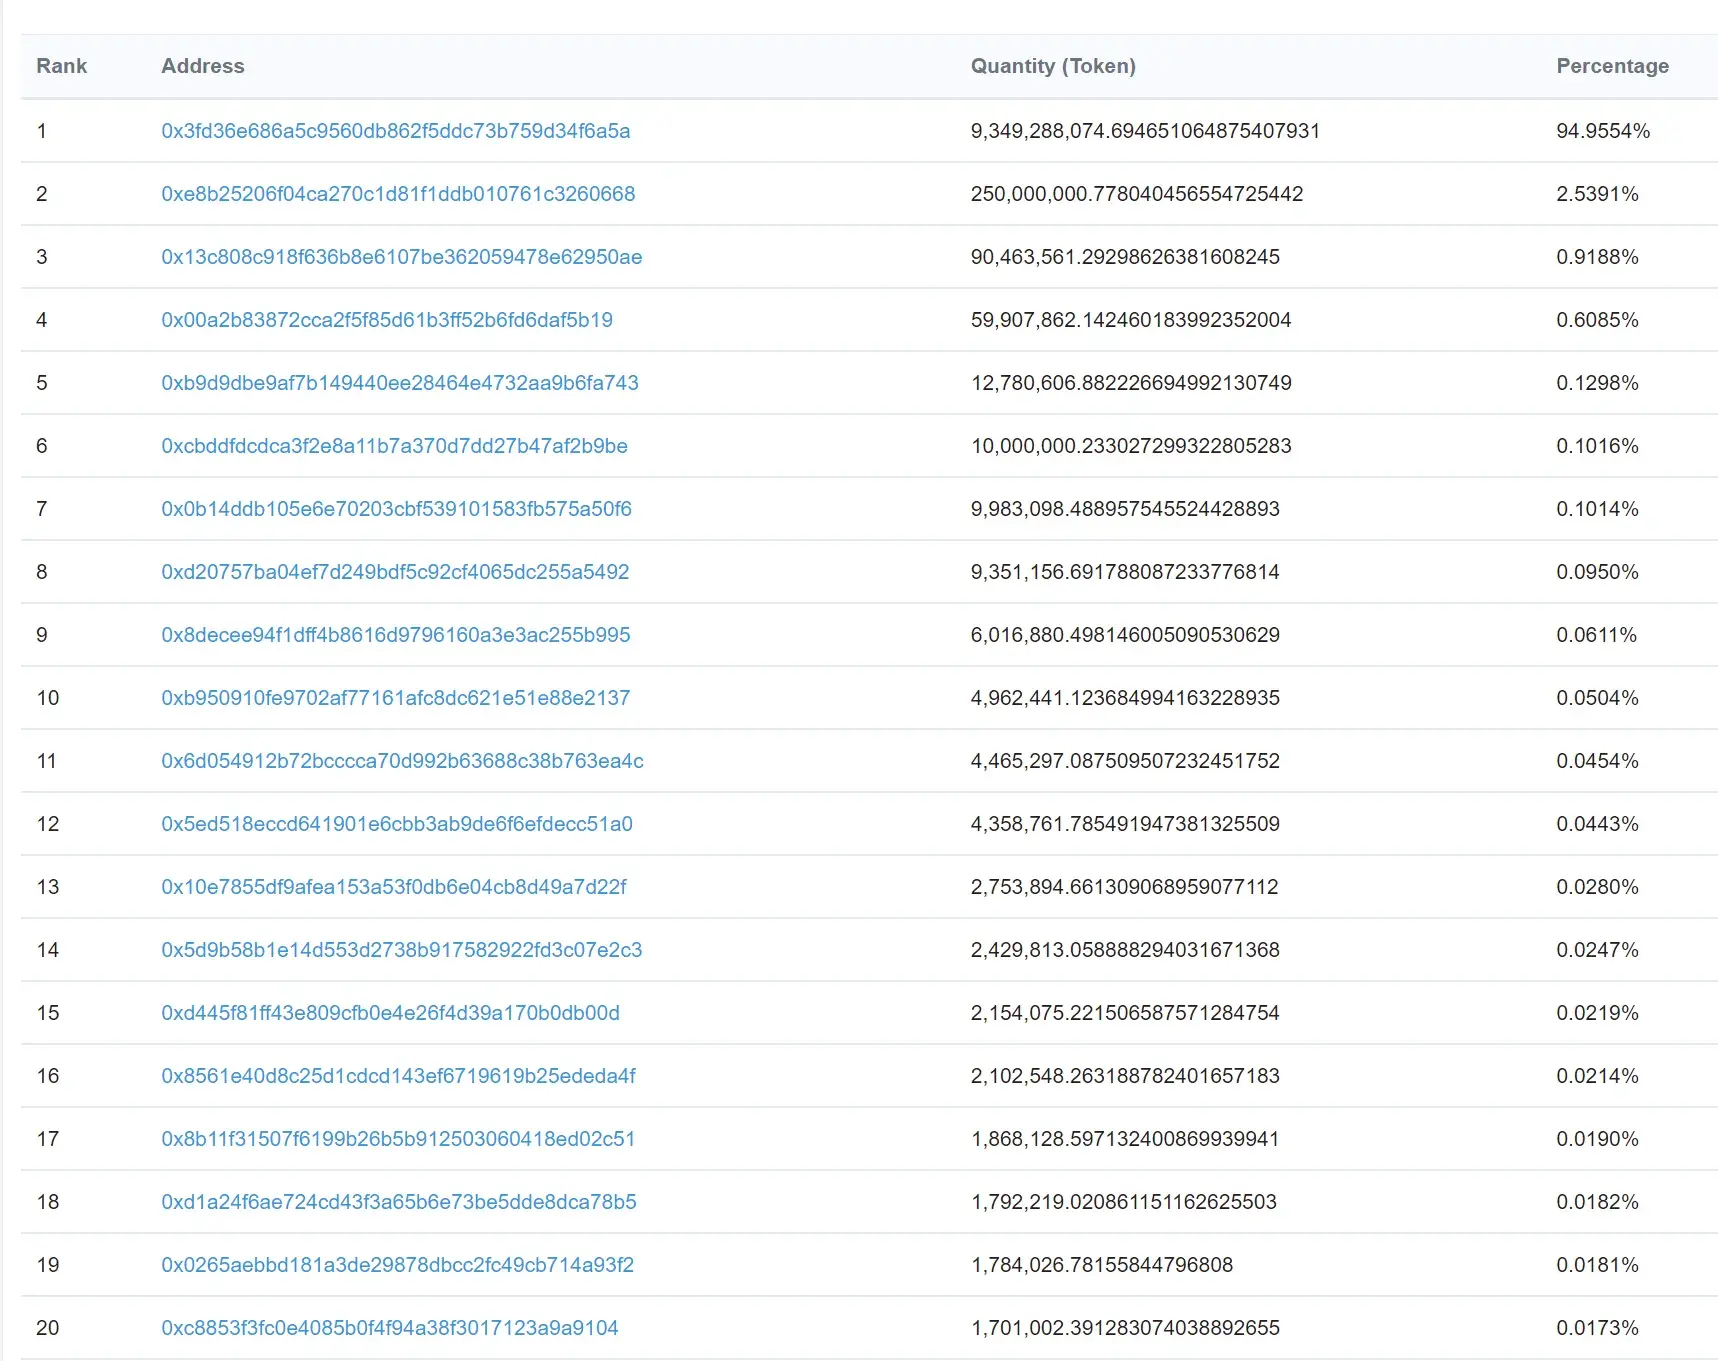The height and width of the screenshot is (1361, 1718).
Task: Select quantity 1,868,128.597132400869939941
Action: point(1125,1139)
